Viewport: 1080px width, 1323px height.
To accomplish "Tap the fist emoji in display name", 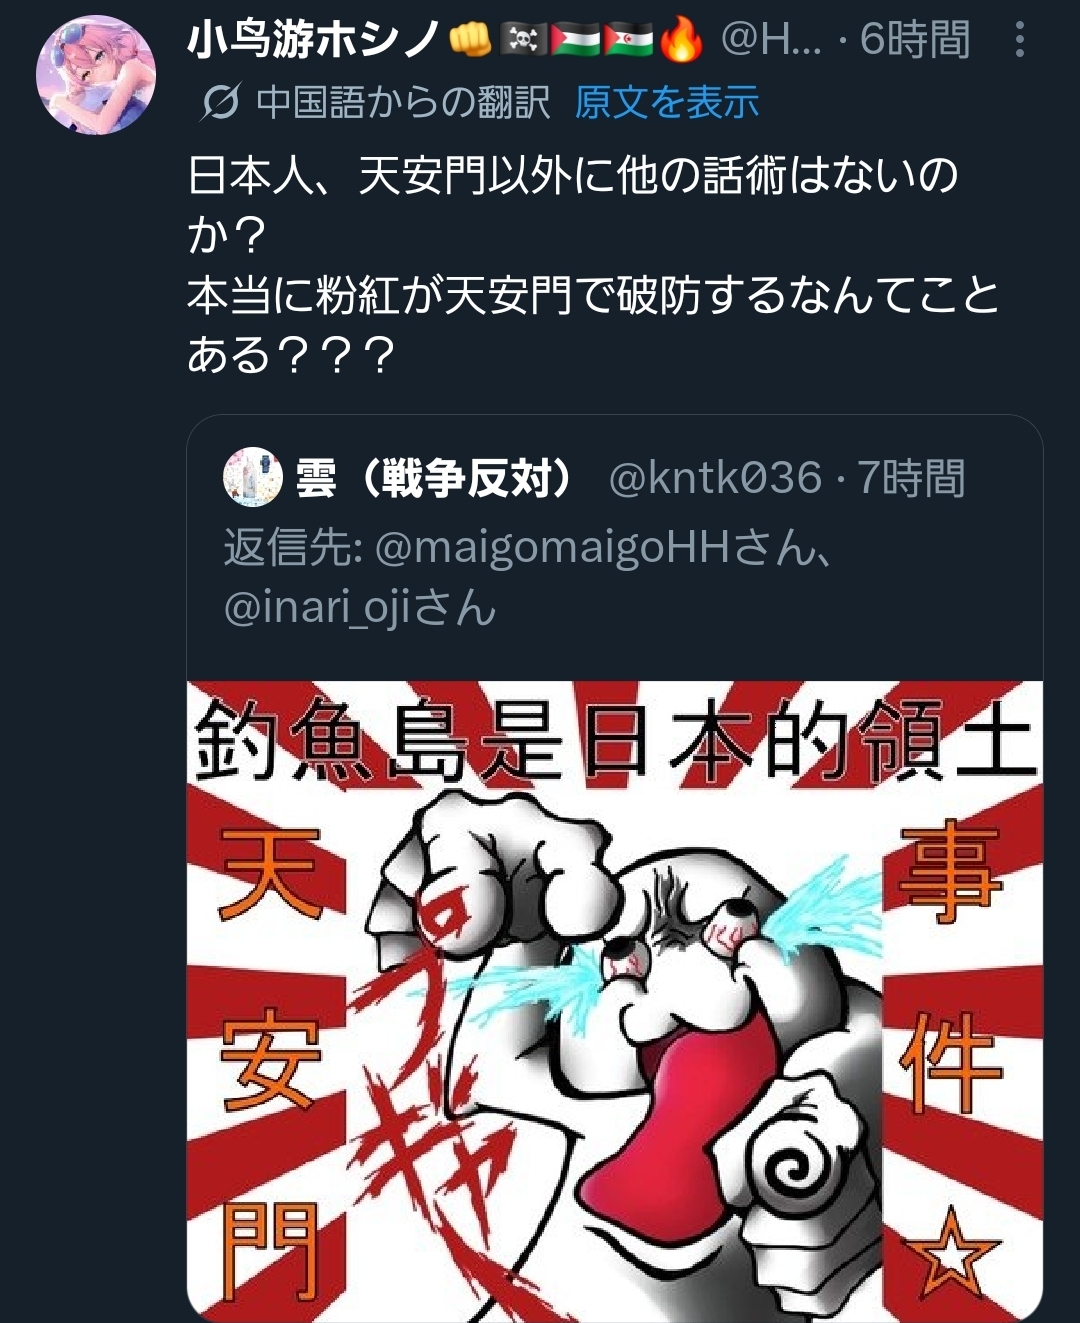I will (x=469, y=40).
